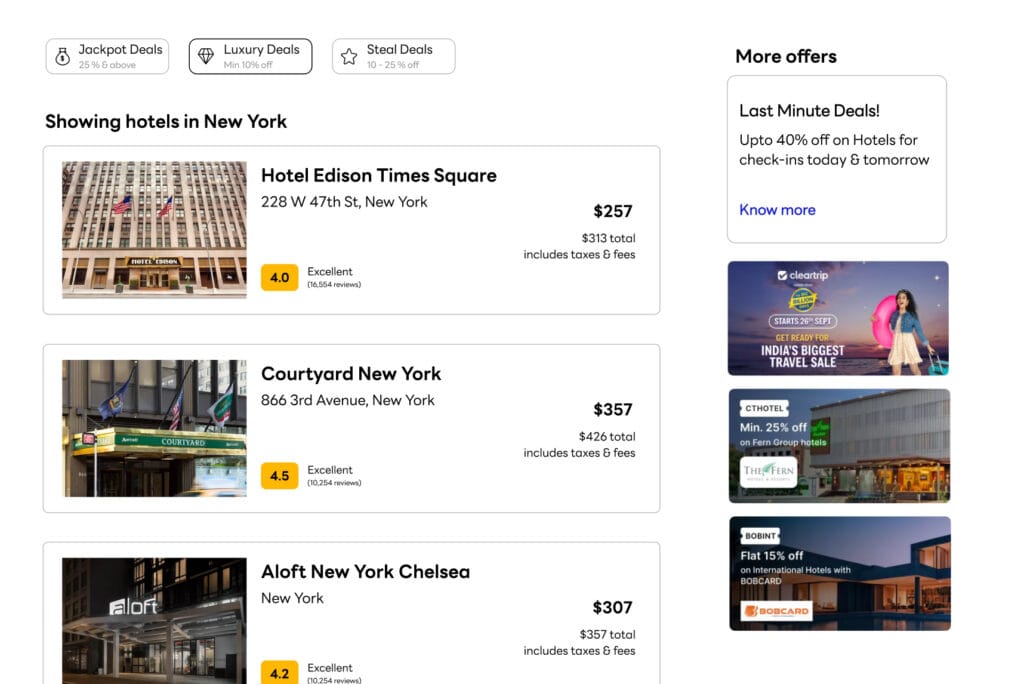Select the Aloft New York Chelsea title
The image size is (1024, 684).
pyautogui.click(x=365, y=572)
